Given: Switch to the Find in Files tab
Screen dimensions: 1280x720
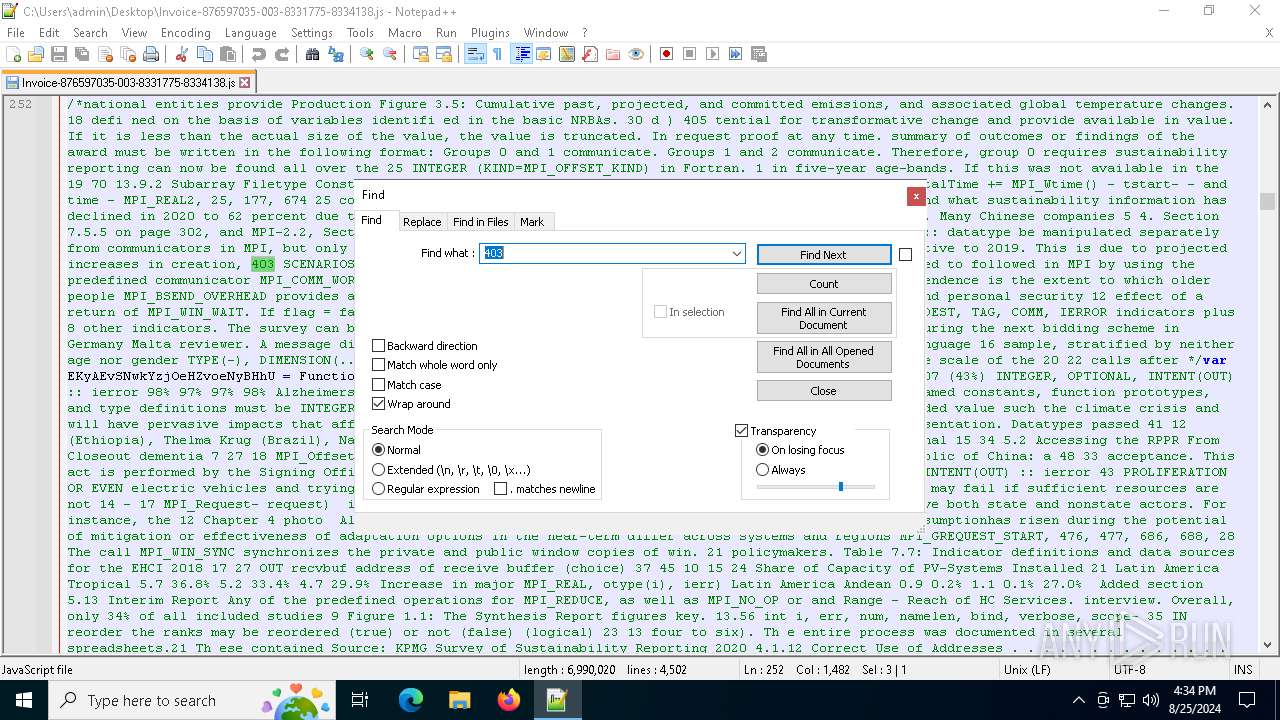Looking at the screenshot, I should [x=480, y=222].
